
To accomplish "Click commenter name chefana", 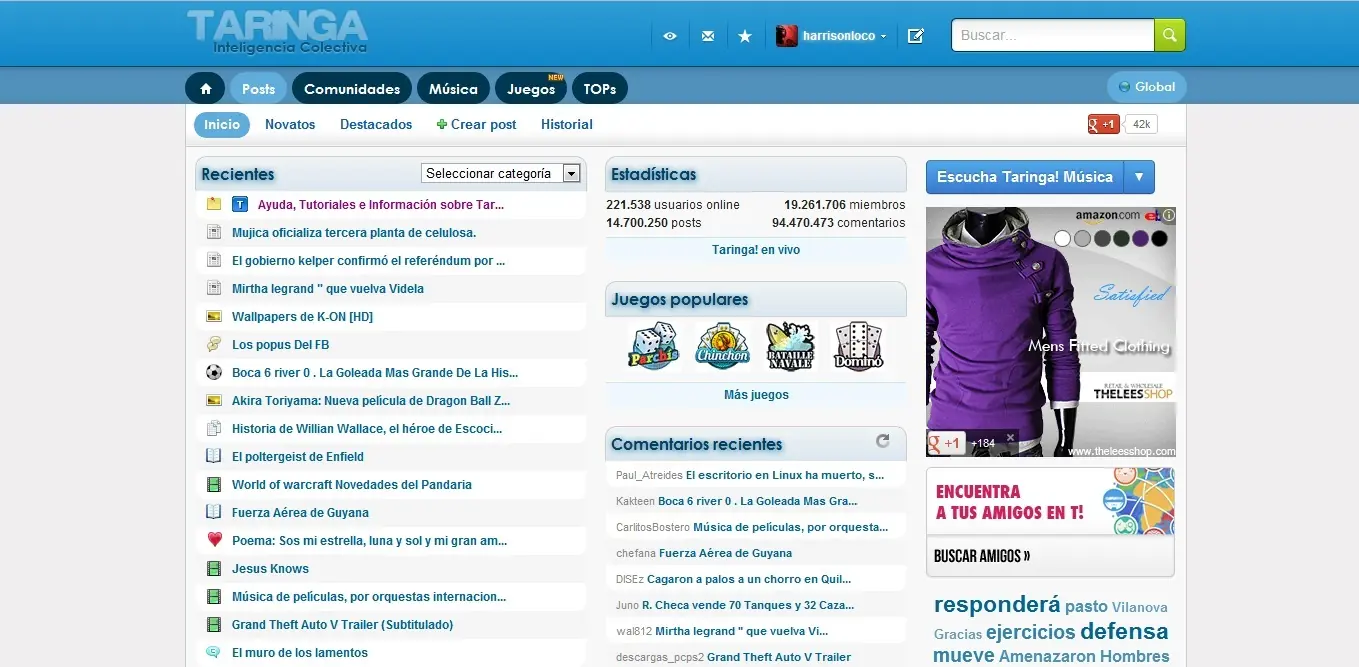I will coord(636,553).
